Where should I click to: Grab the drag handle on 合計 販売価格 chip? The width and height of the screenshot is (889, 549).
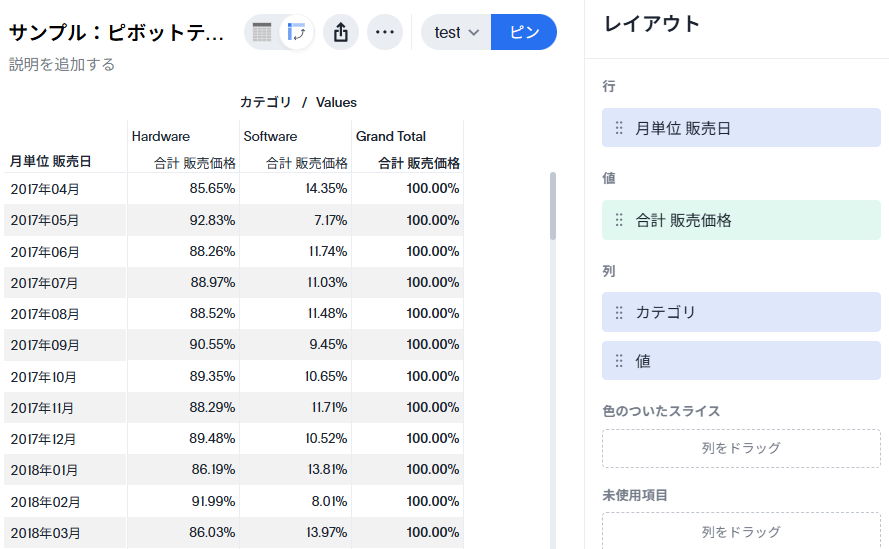tap(619, 220)
